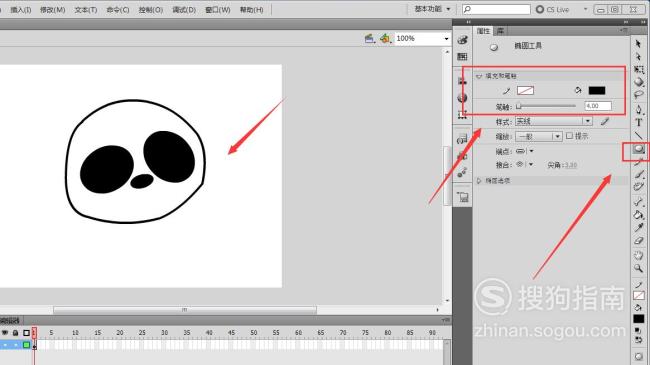Viewport: 650px width, 365px height.
Task: Open the 命令(C) menu
Action: (x=118, y=10)
